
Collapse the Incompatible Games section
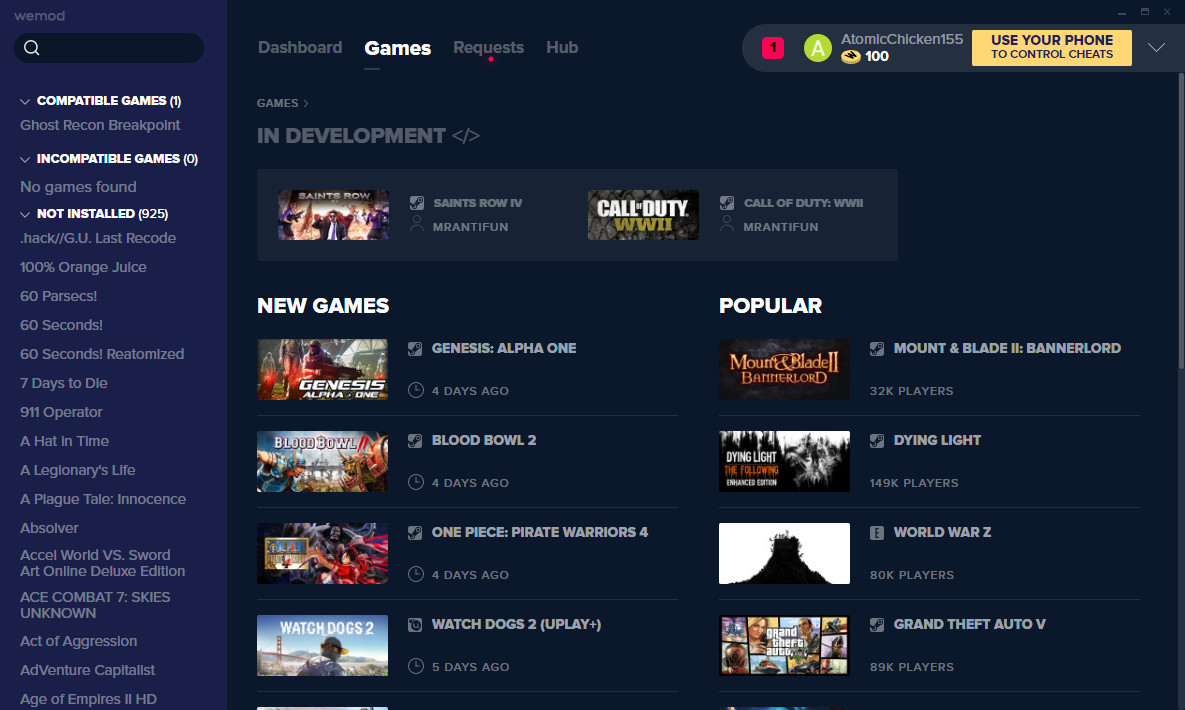click(x=25, y=160)
